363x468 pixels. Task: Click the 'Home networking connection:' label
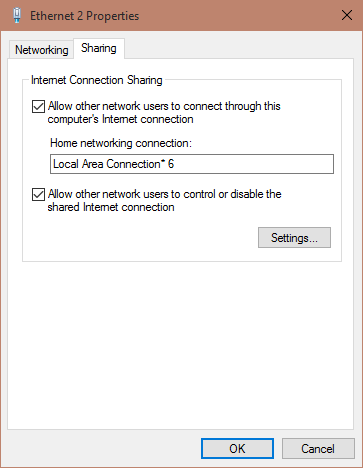click(121, 143)
